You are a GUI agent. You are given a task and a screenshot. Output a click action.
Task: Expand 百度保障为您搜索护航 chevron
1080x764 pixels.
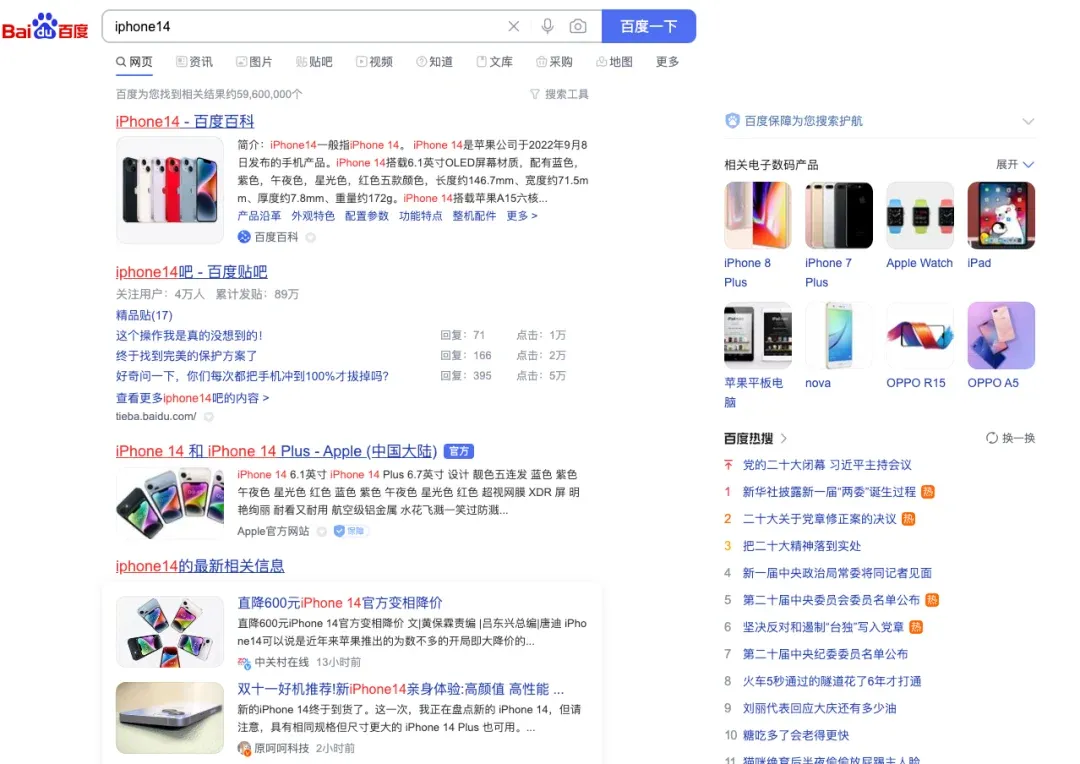(1028, 121)
